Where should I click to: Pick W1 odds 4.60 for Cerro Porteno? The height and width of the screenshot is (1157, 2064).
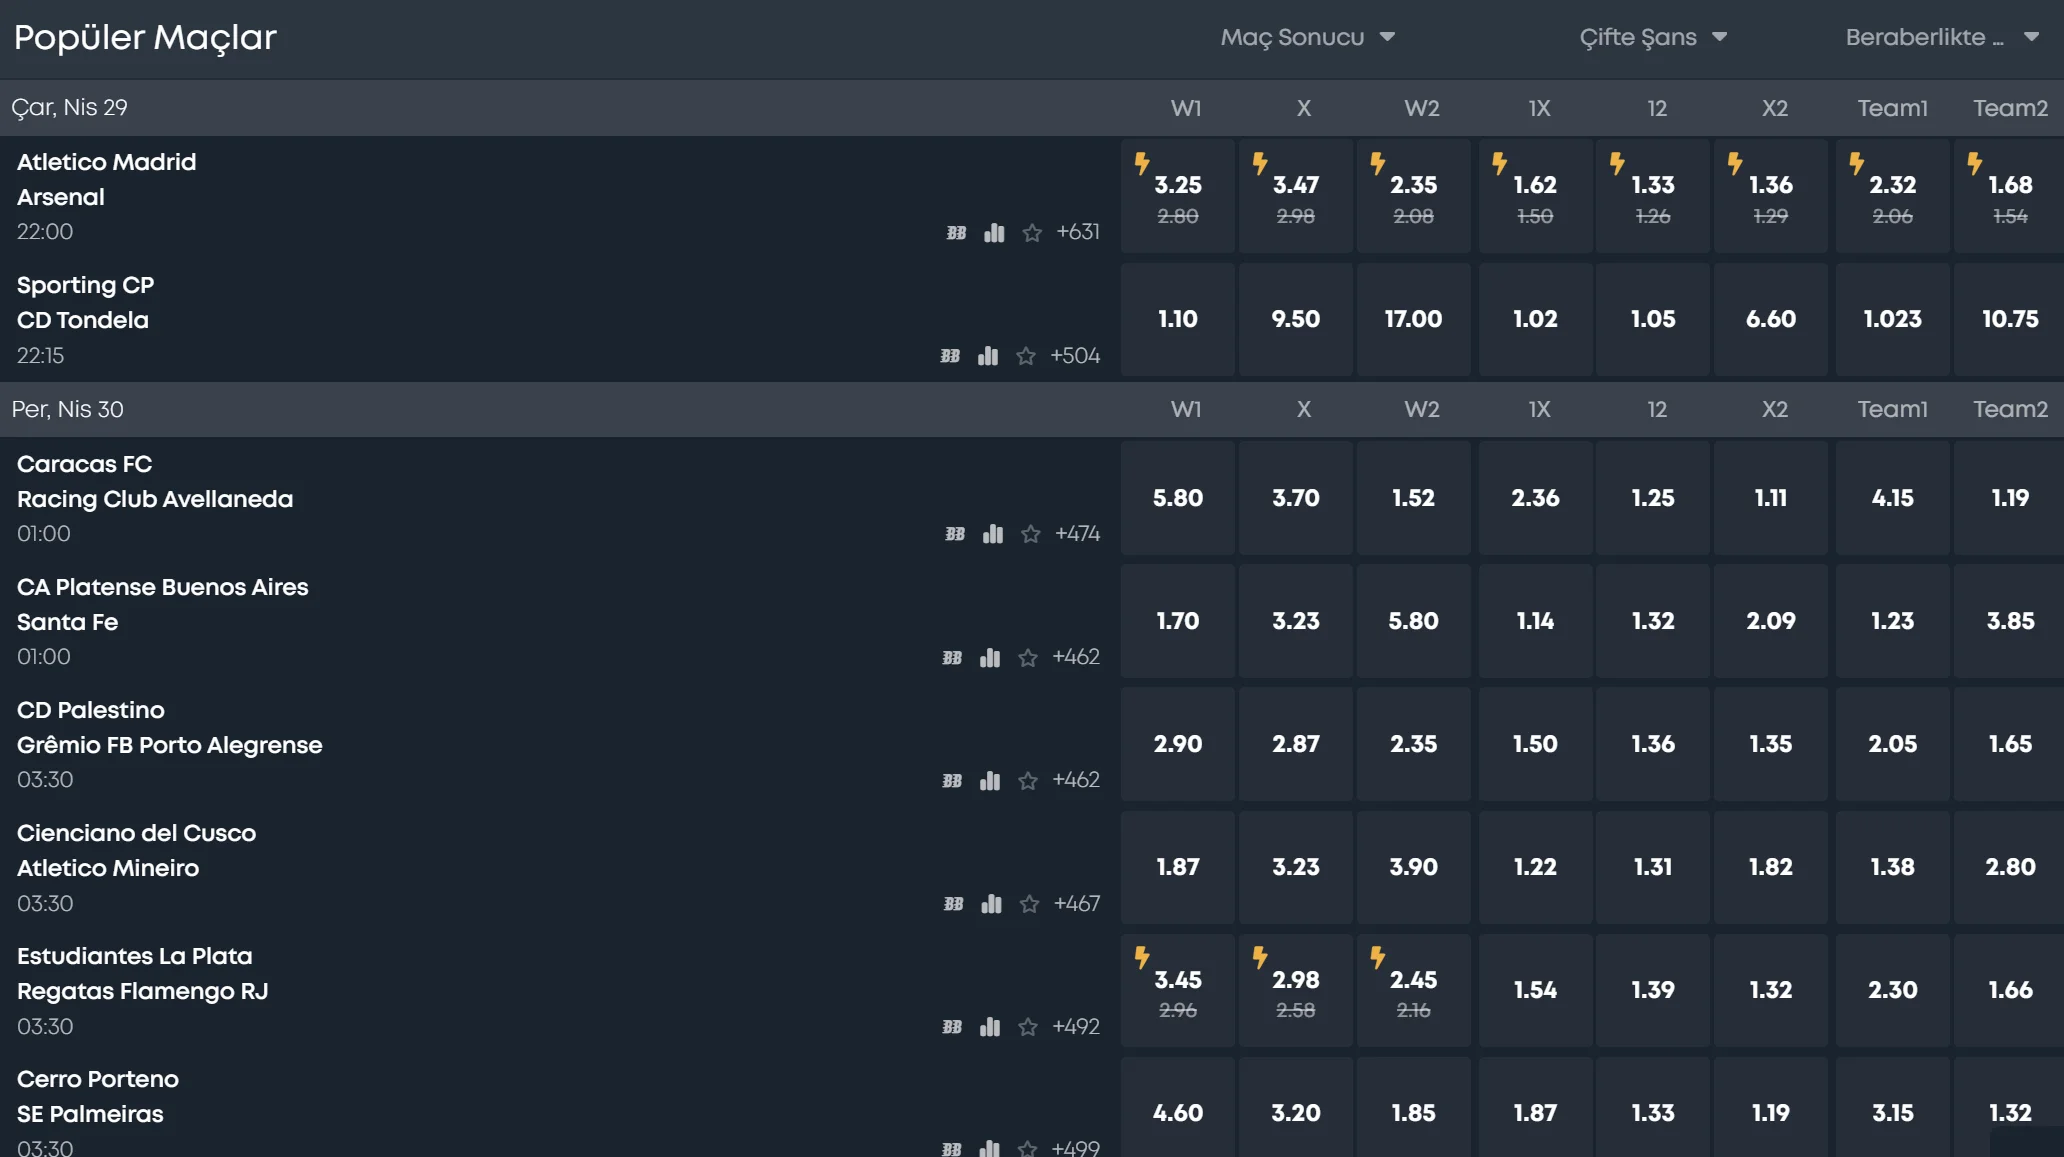coord(1178,1108)
